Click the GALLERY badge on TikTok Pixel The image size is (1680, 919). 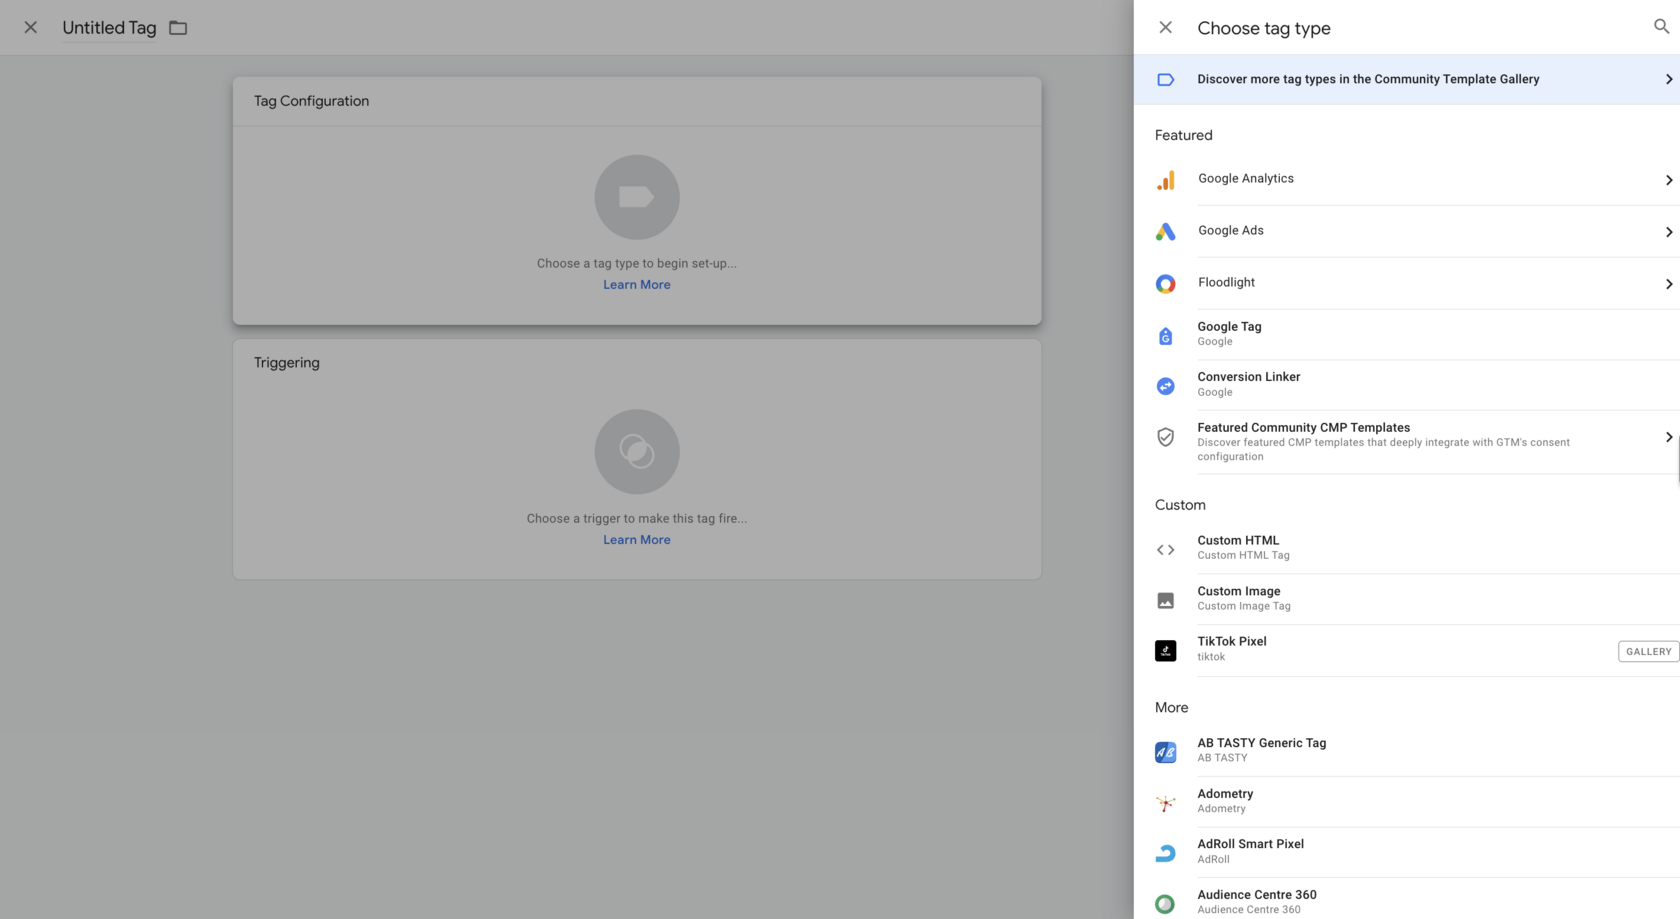click(1648, 651)
